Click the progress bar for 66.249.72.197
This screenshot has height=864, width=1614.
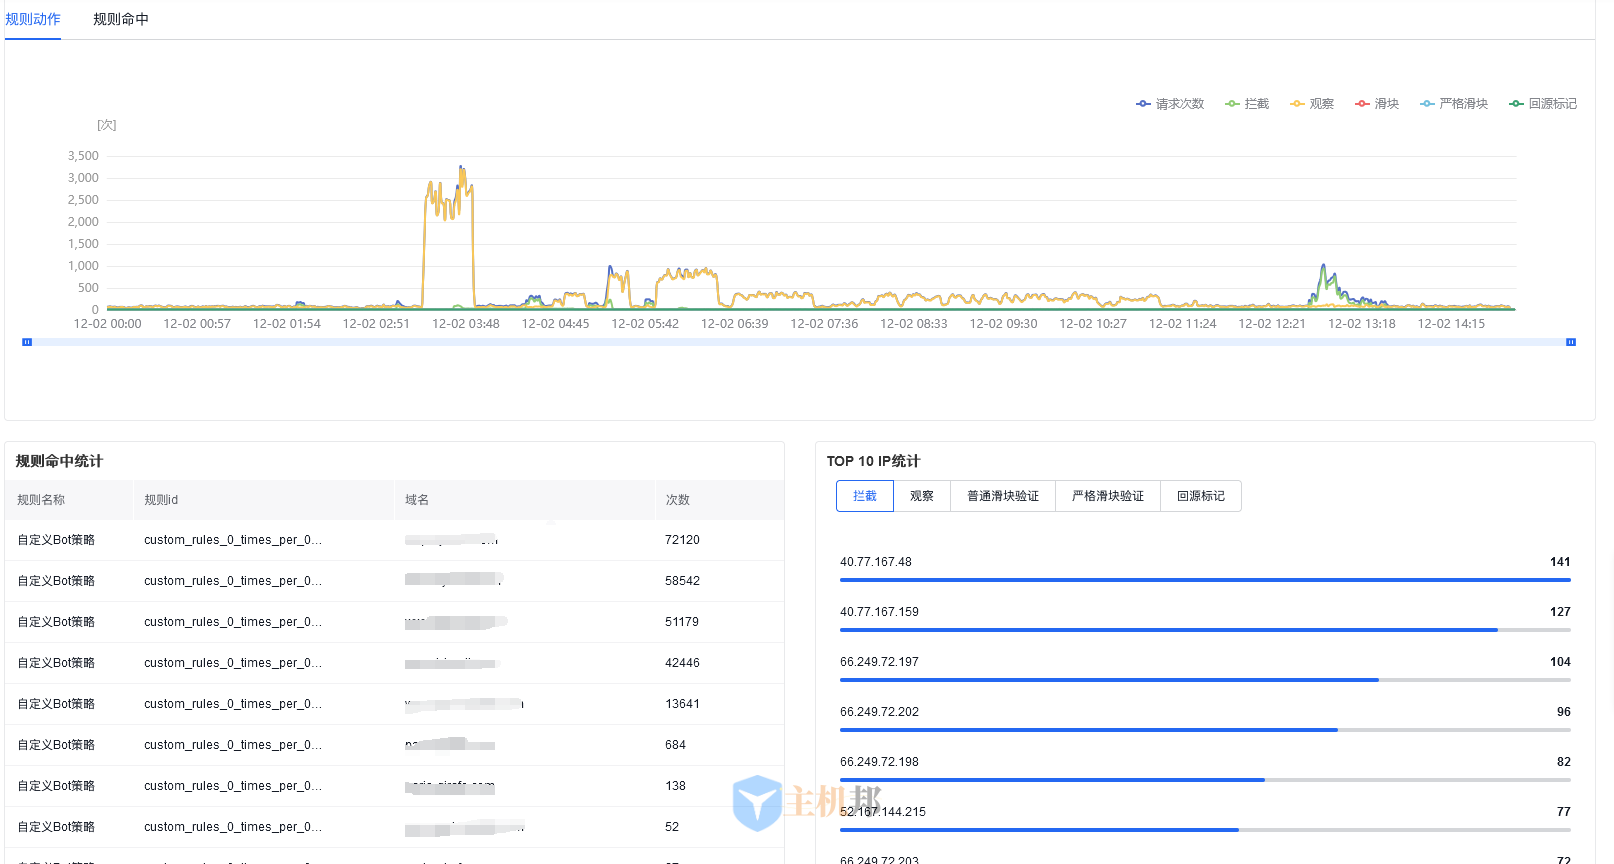[1205, 680]
